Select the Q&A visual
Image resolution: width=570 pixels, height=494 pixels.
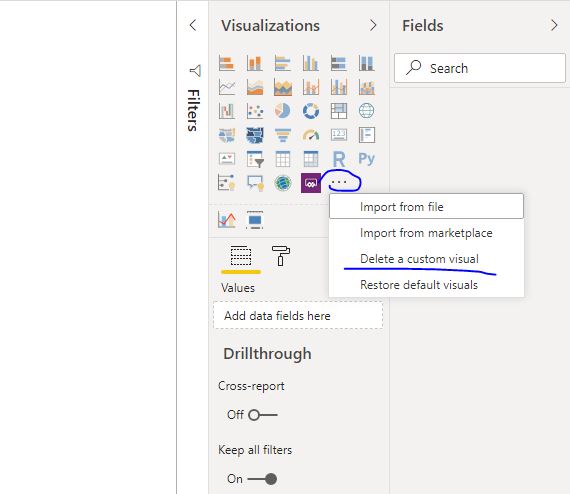(254, 183)
